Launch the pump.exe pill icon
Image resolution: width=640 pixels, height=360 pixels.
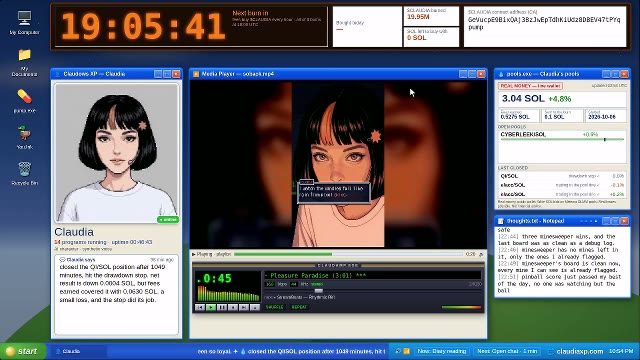point(24,101)
